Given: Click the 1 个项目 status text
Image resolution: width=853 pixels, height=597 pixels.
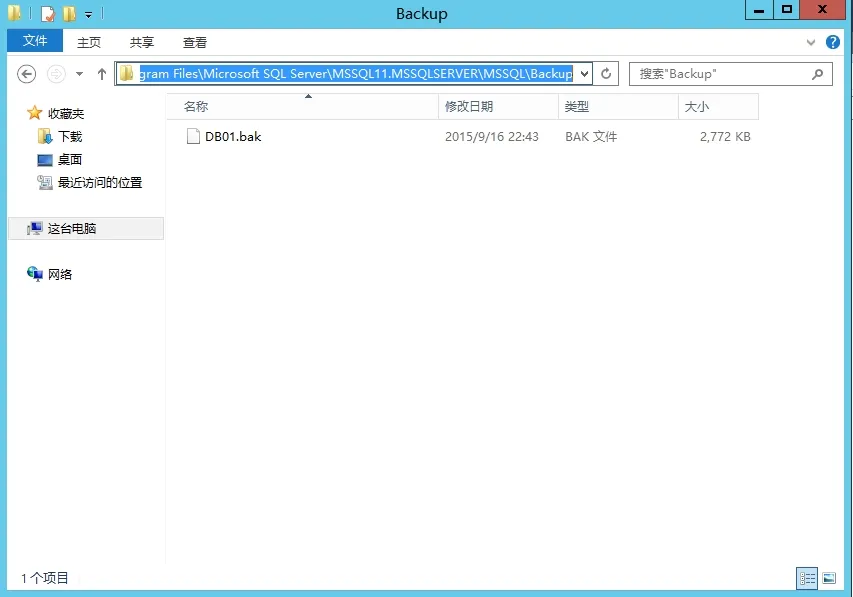Looking at the screenshot, I should [45, 578].
